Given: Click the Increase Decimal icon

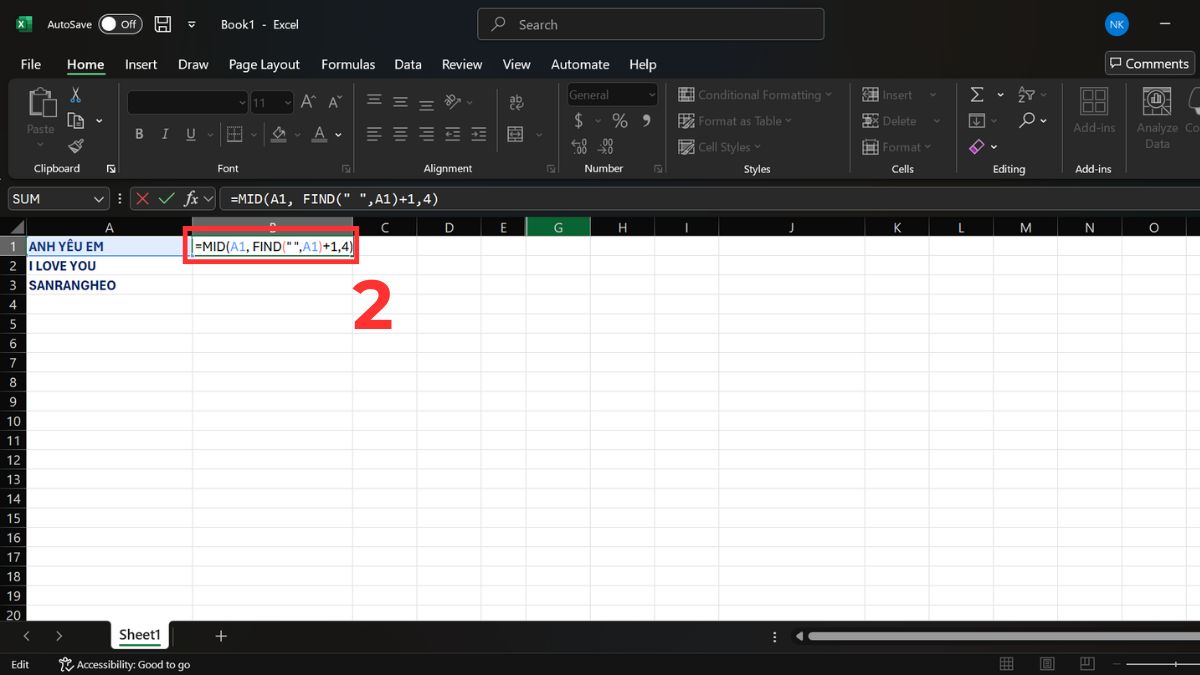Looking at the screenshot, I should [580, 146].
